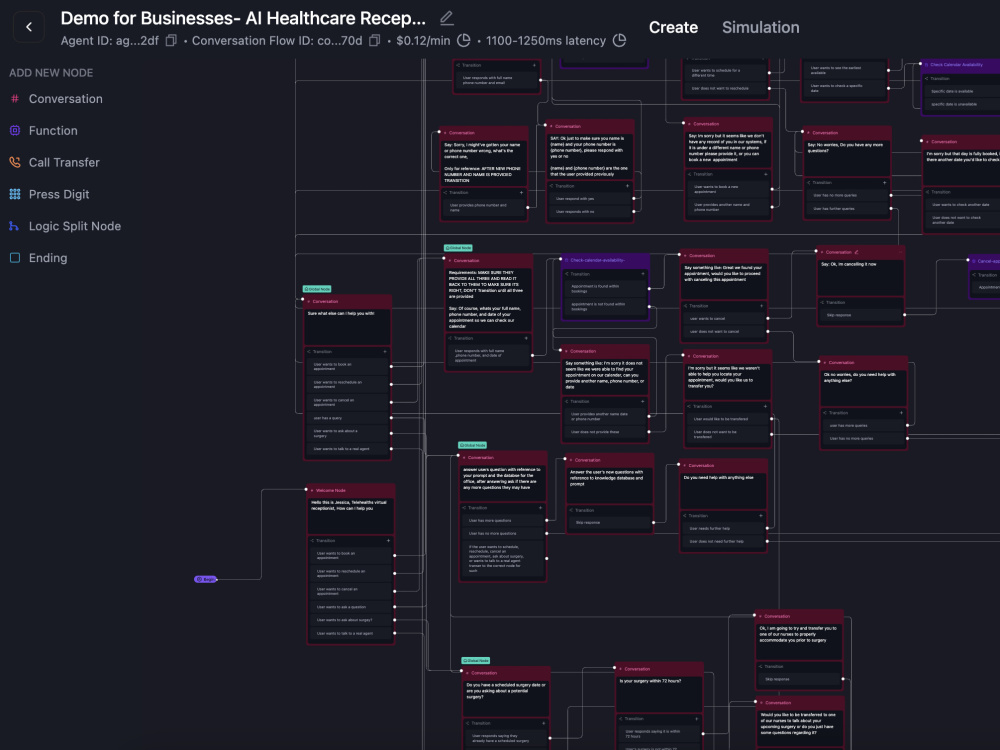Add transition to 'answer user's question' node
The height and width of the screenshot is (750, 1000).
point(540,508)
